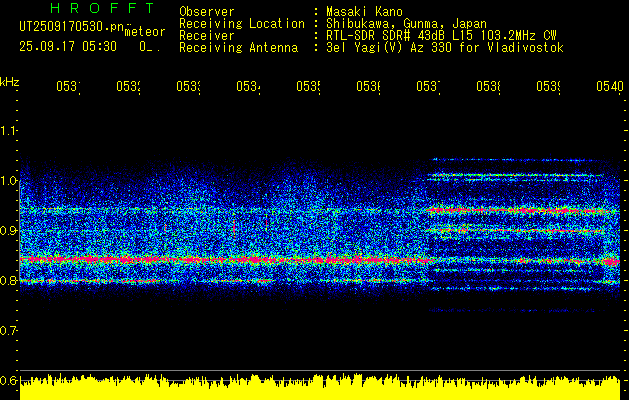Image resolution: width=629 pixels, height=400 pixels.
Task: Click the HROFFT title text
Action: tap(102, 8)
